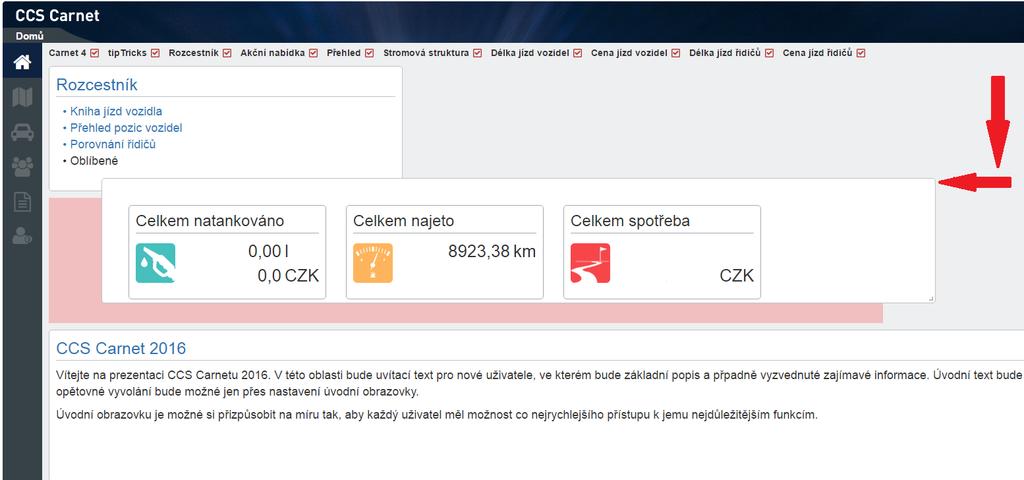Click the CCS Carnet header title
This screenshot has height=480, width=1024.
pyautogui.click(x=57, y=16)
